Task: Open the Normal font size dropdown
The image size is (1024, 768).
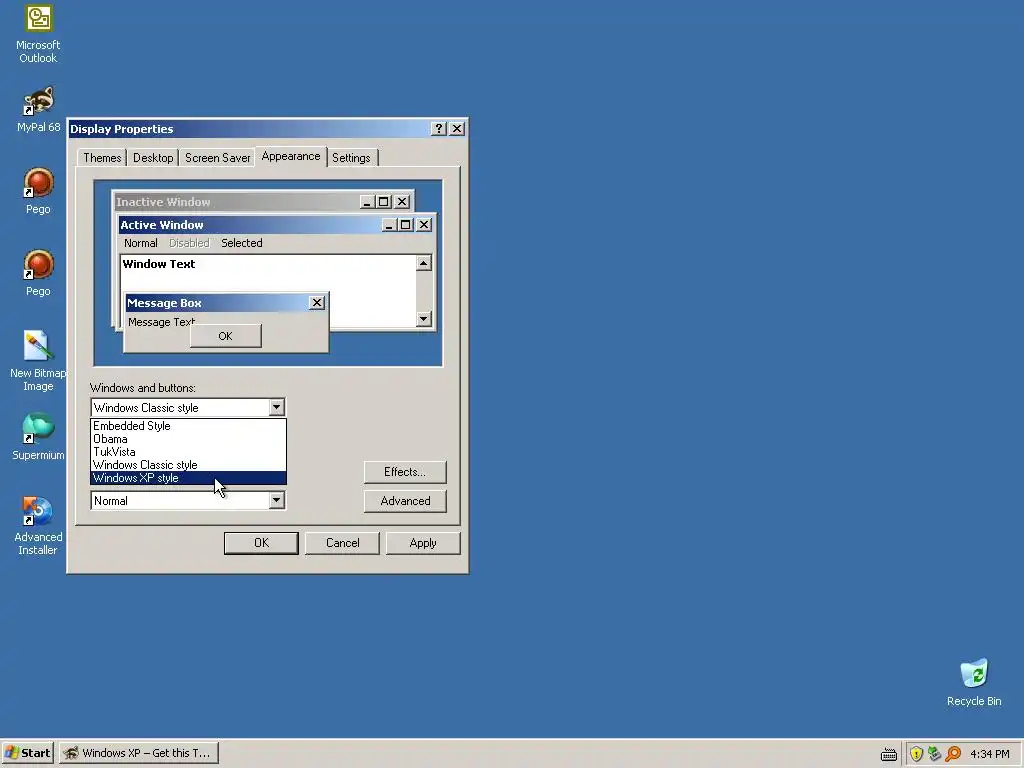Action: pos(276,501)
